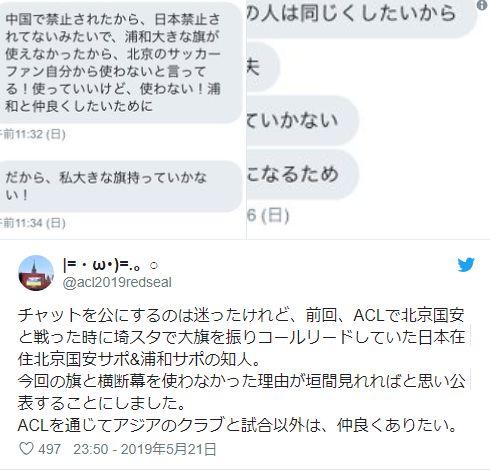This screenshot has height=476, width=490.
Task: Click the heart like icon
Action: (26, 449)
